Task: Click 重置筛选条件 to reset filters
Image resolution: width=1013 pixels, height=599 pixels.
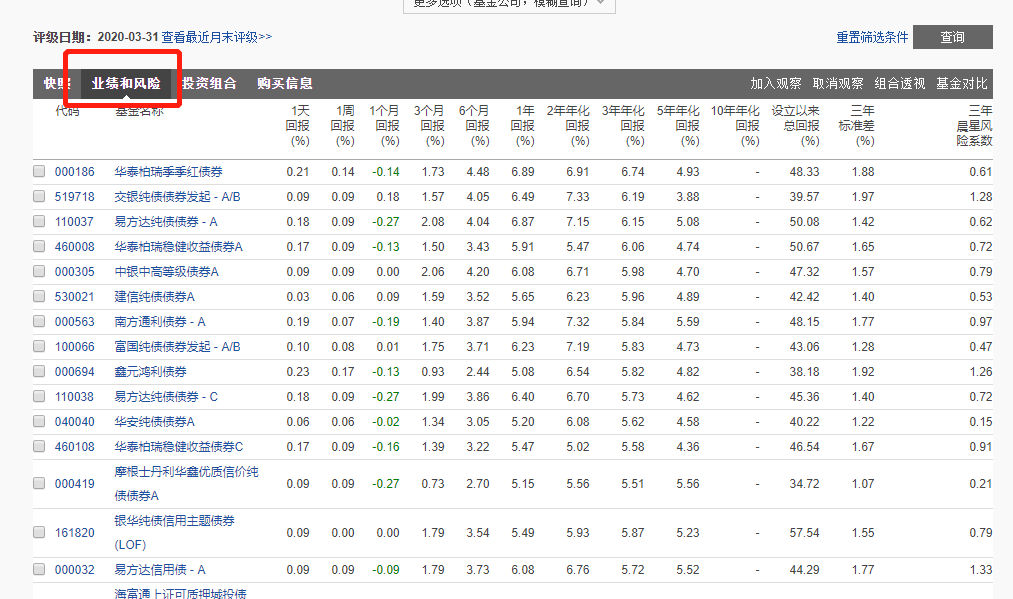Action: (872, 37)
